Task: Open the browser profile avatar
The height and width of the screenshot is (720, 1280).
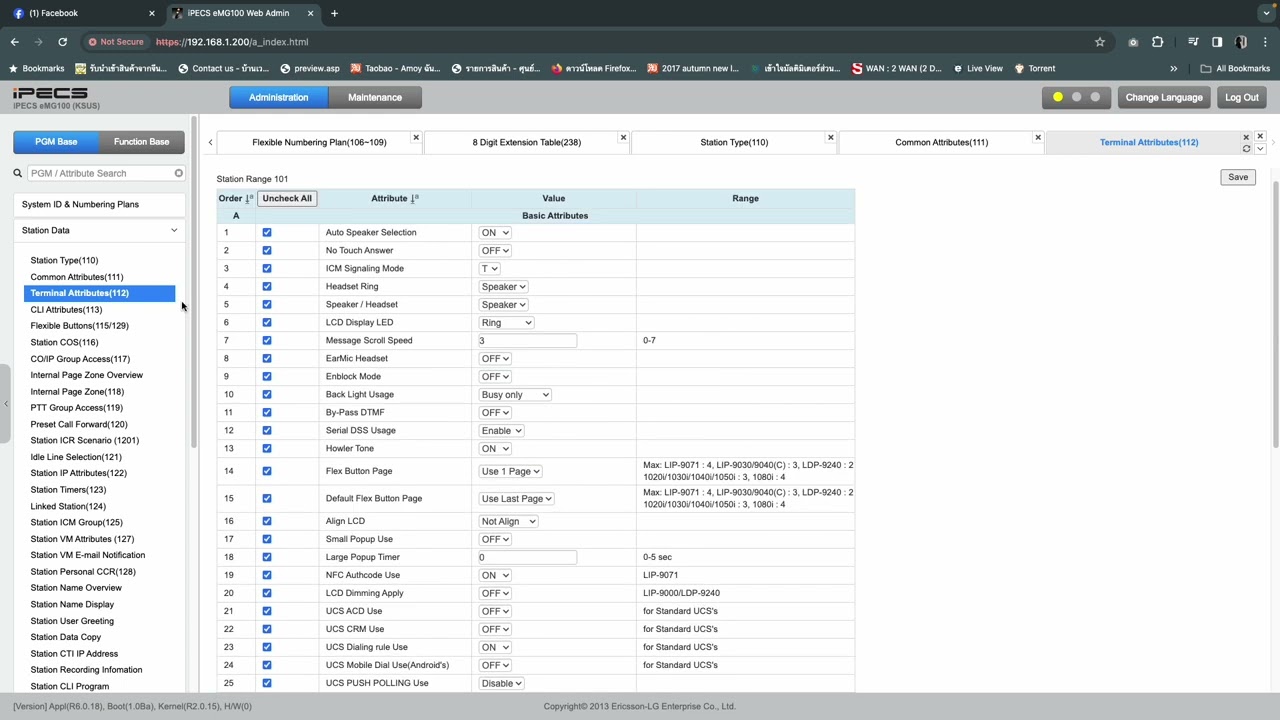Action: [1241, 42]
